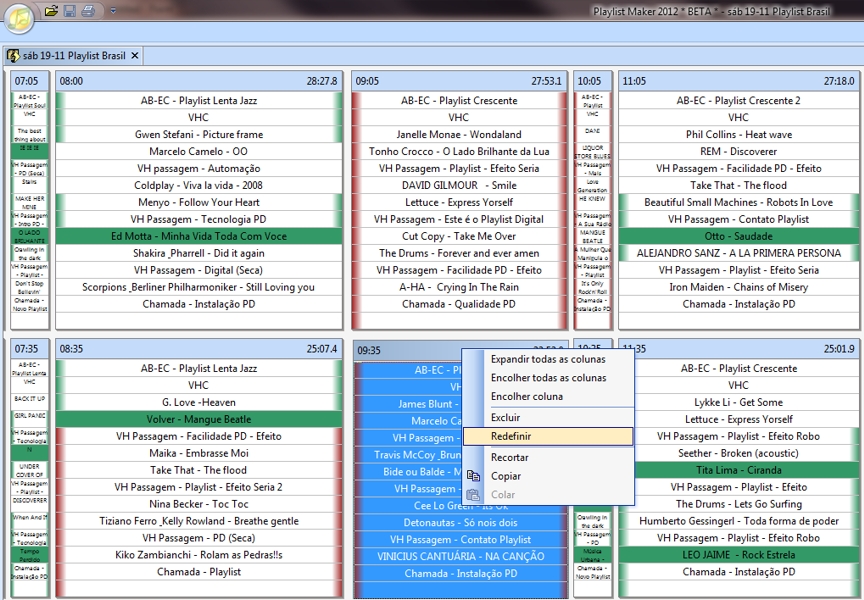The image size is (864, 600).
Task: Select Encolher coluna in the context menu
Action: (548, 397)
